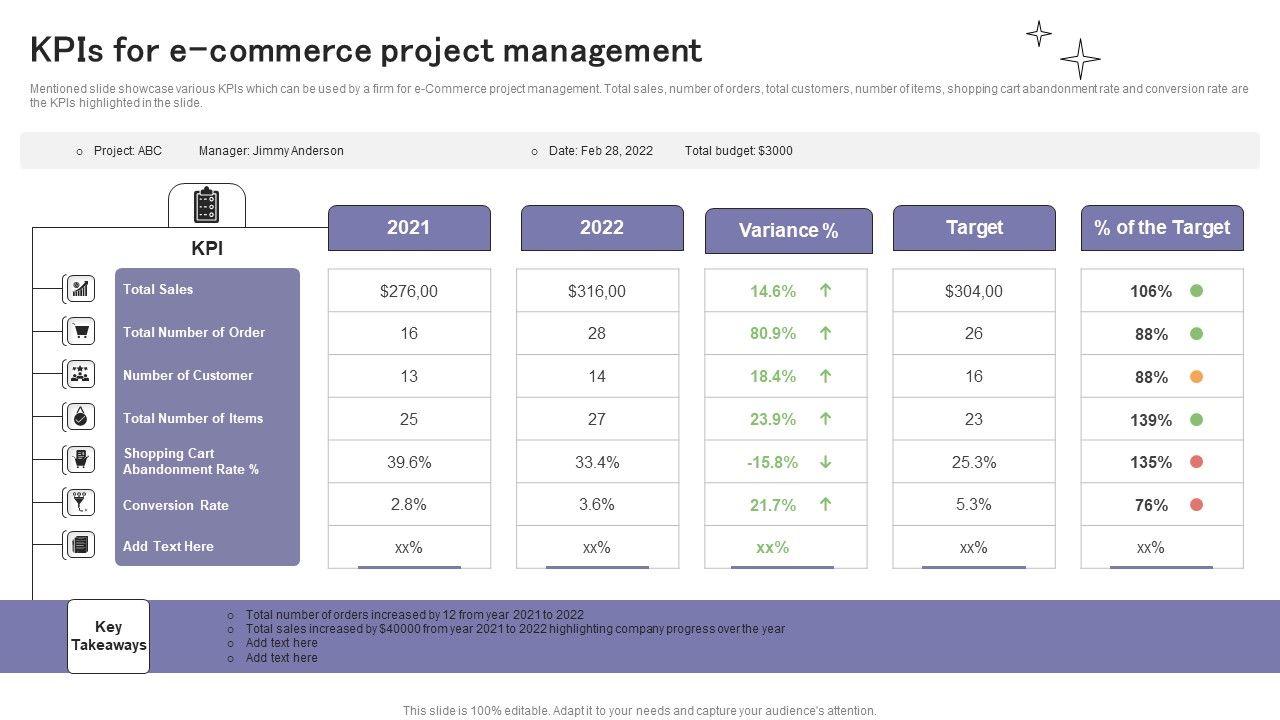Click the Total Number of Order row label
Image resolution: width=1280 pixels, height=720 pixels.
click(x=194, y=332)
